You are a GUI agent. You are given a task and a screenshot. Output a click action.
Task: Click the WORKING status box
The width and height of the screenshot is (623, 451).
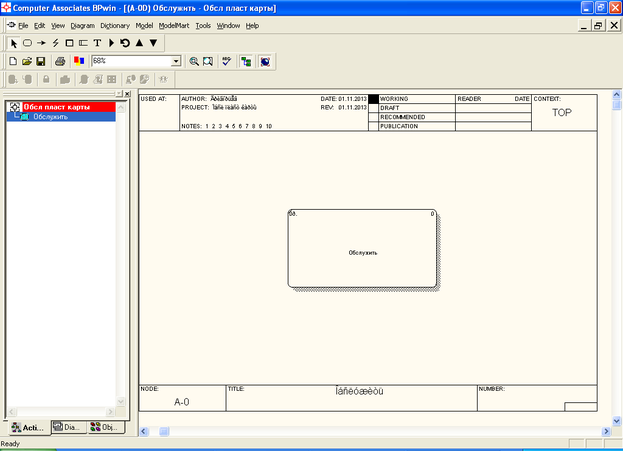click(373, 99)
